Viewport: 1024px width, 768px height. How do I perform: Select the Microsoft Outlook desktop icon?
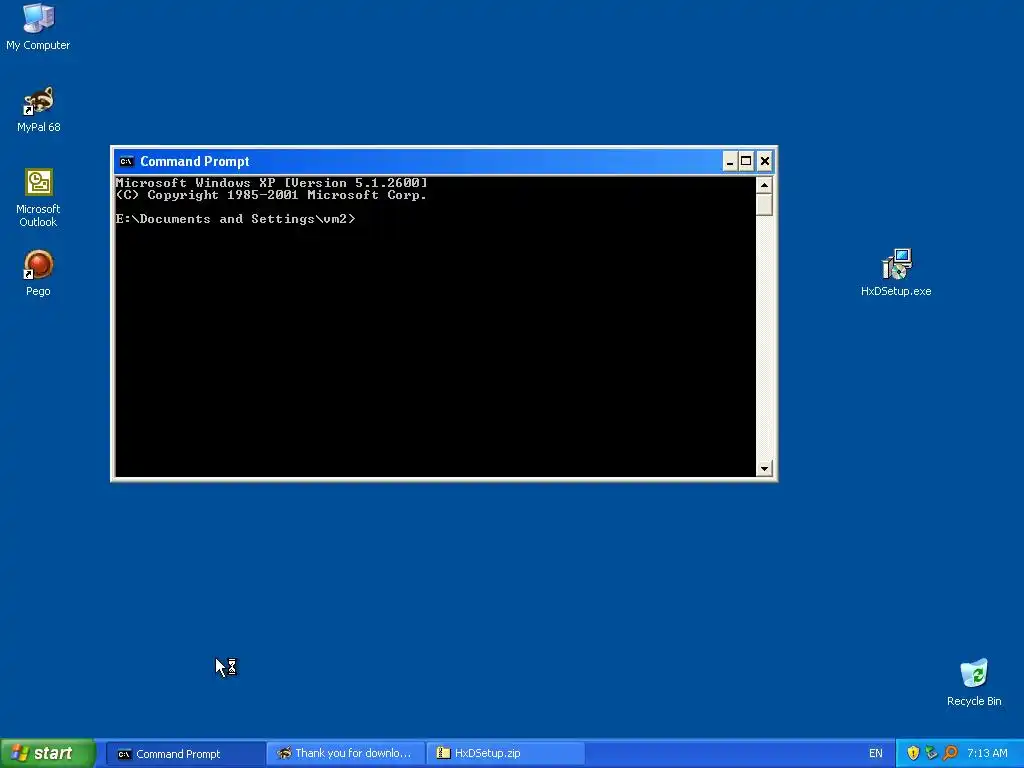coord(38,198)
